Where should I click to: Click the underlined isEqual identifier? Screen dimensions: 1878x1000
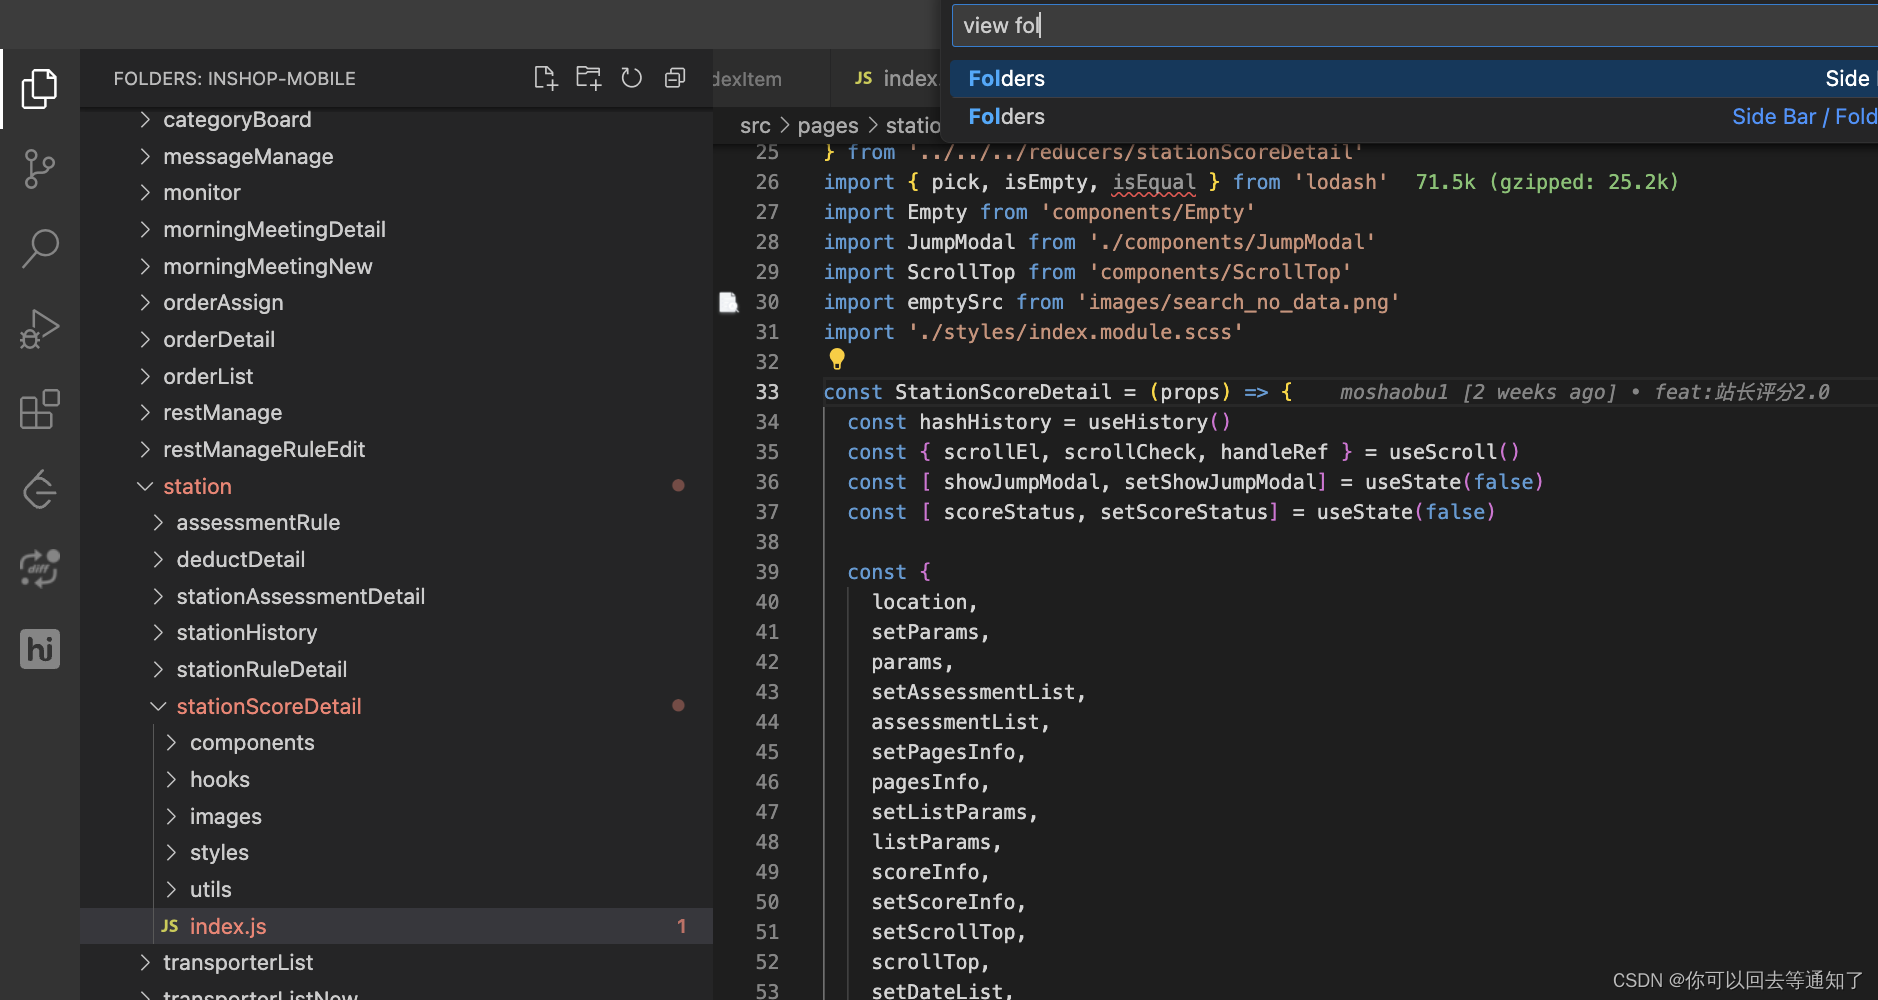(1154, 182)
